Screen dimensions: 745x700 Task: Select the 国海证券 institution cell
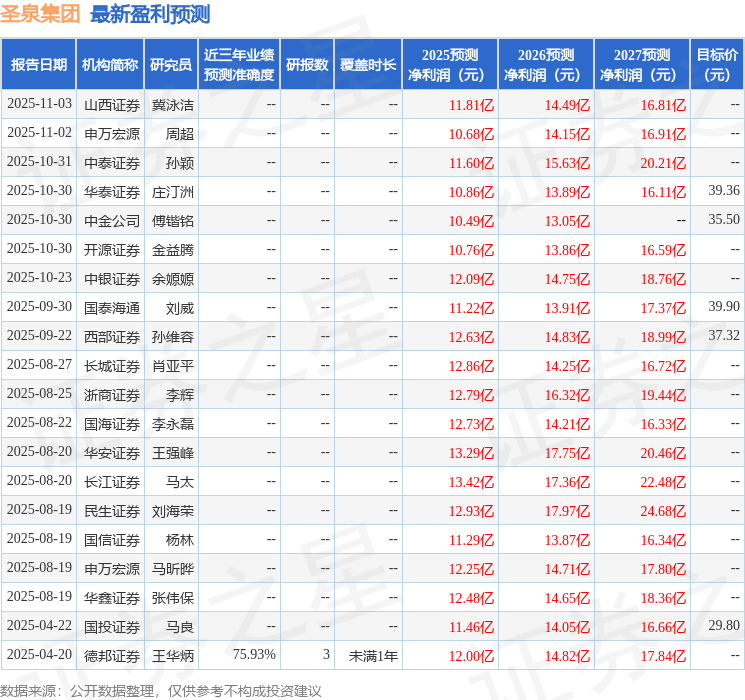coord(112,424)
